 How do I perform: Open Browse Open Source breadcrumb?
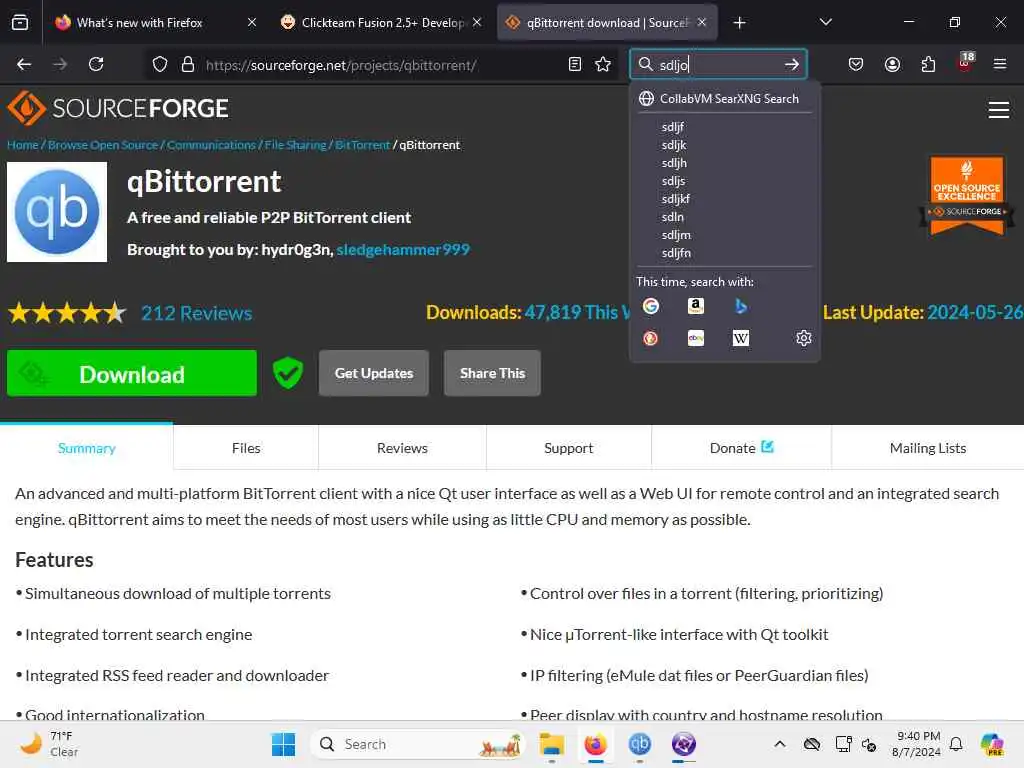(x=103, y=145)
